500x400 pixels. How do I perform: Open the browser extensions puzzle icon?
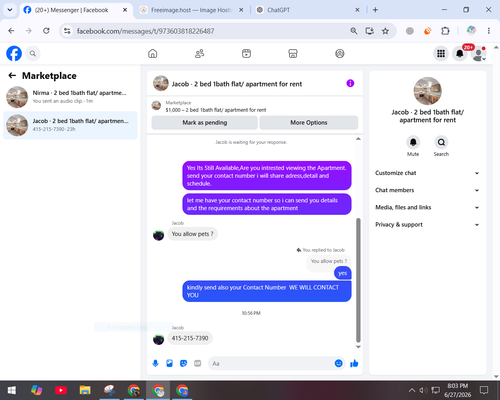pyautogui.click(x=445, y=31)
